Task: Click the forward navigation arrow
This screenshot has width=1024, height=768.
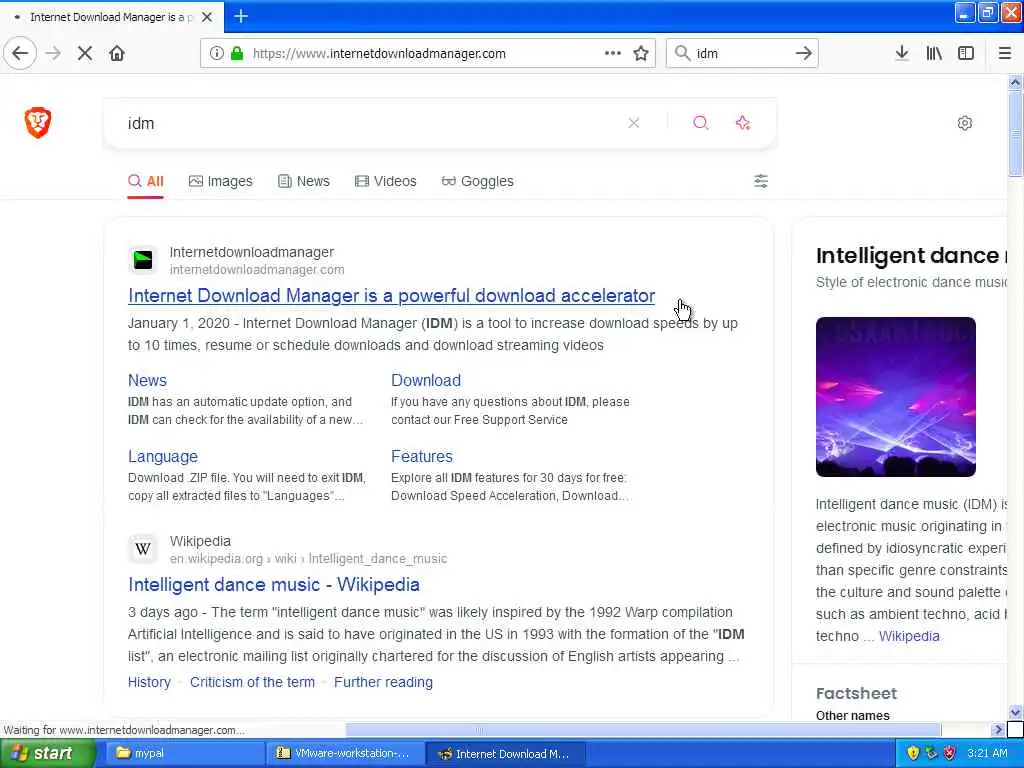Action: click(x=54, y=53)
